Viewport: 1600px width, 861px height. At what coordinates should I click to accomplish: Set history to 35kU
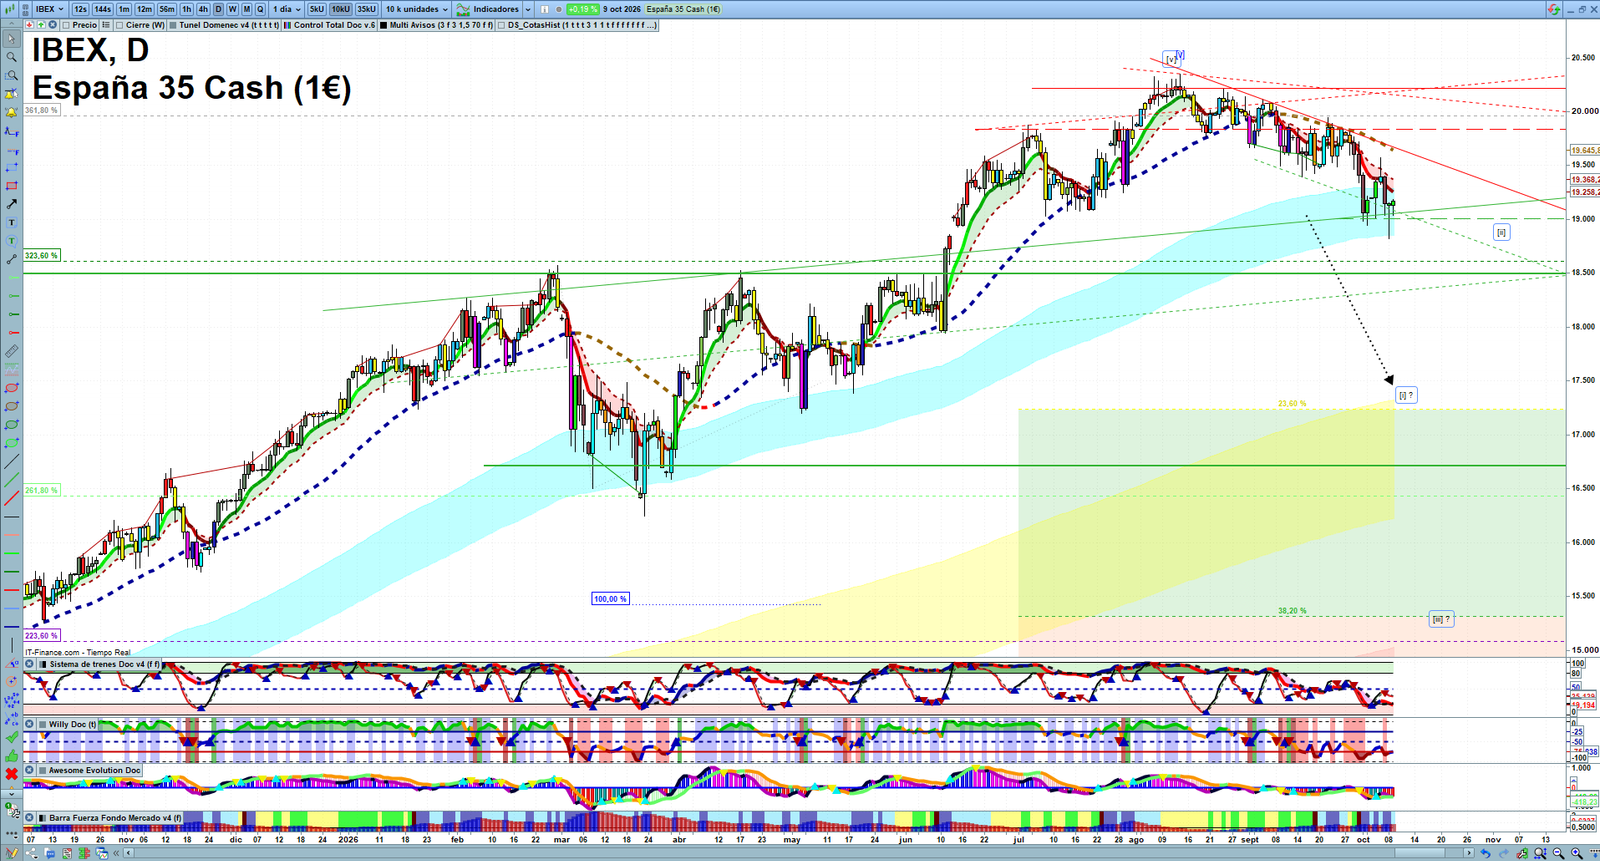pos(367,9)
